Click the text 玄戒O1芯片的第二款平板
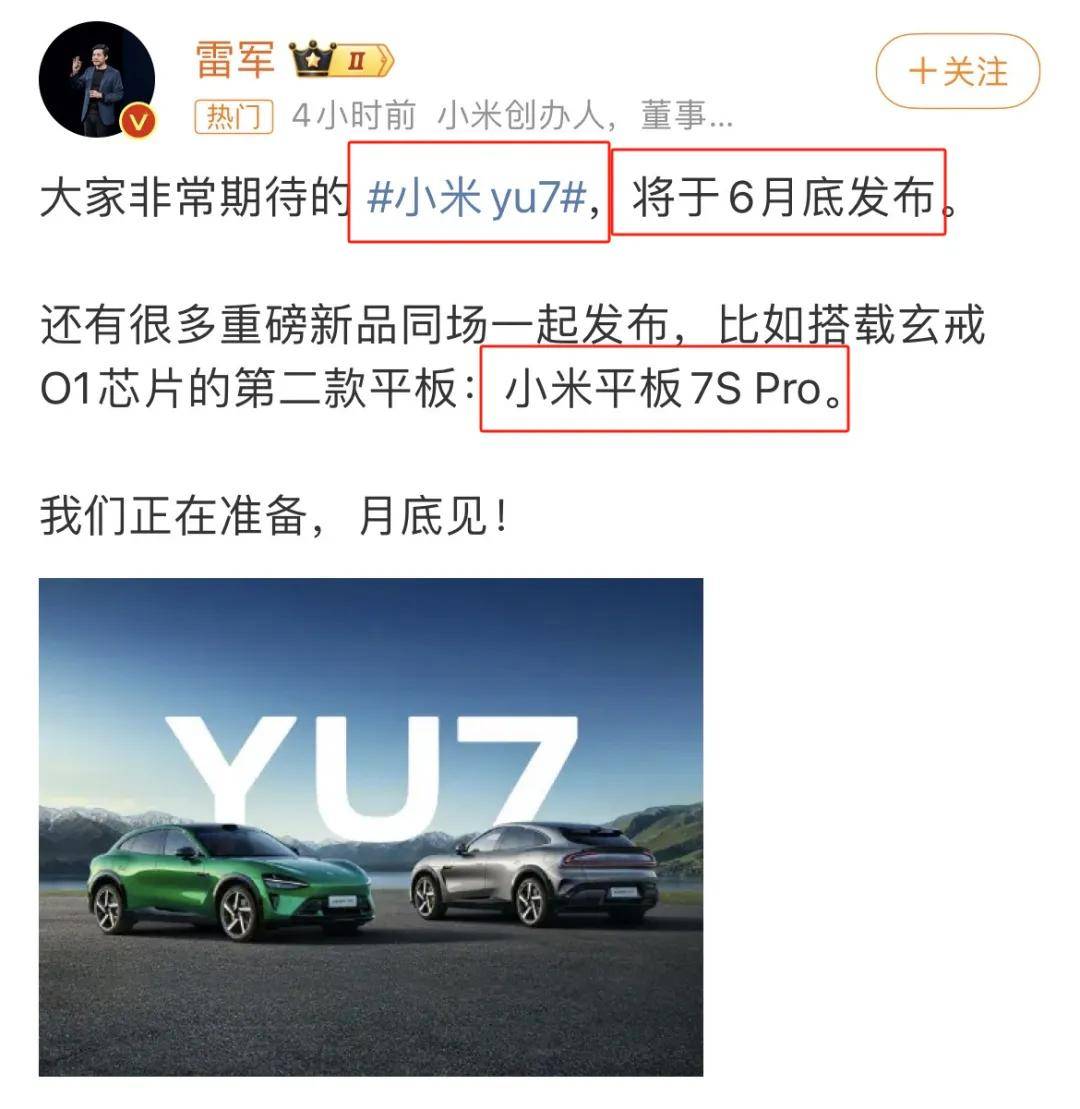This screenshot has width=1080, height=1109. pos(258,388)
